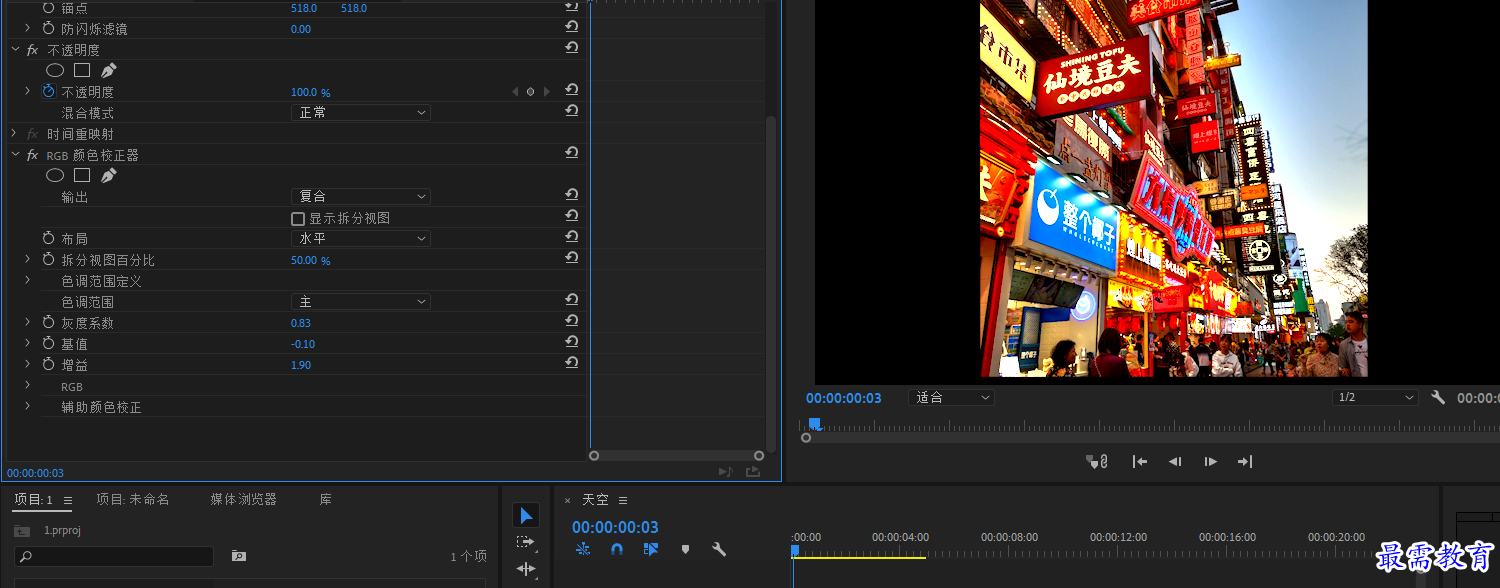1500x588 pixels.
Task: Open program monitor settings wrench
Action: pyautogui.click(x=1438, y=397)
